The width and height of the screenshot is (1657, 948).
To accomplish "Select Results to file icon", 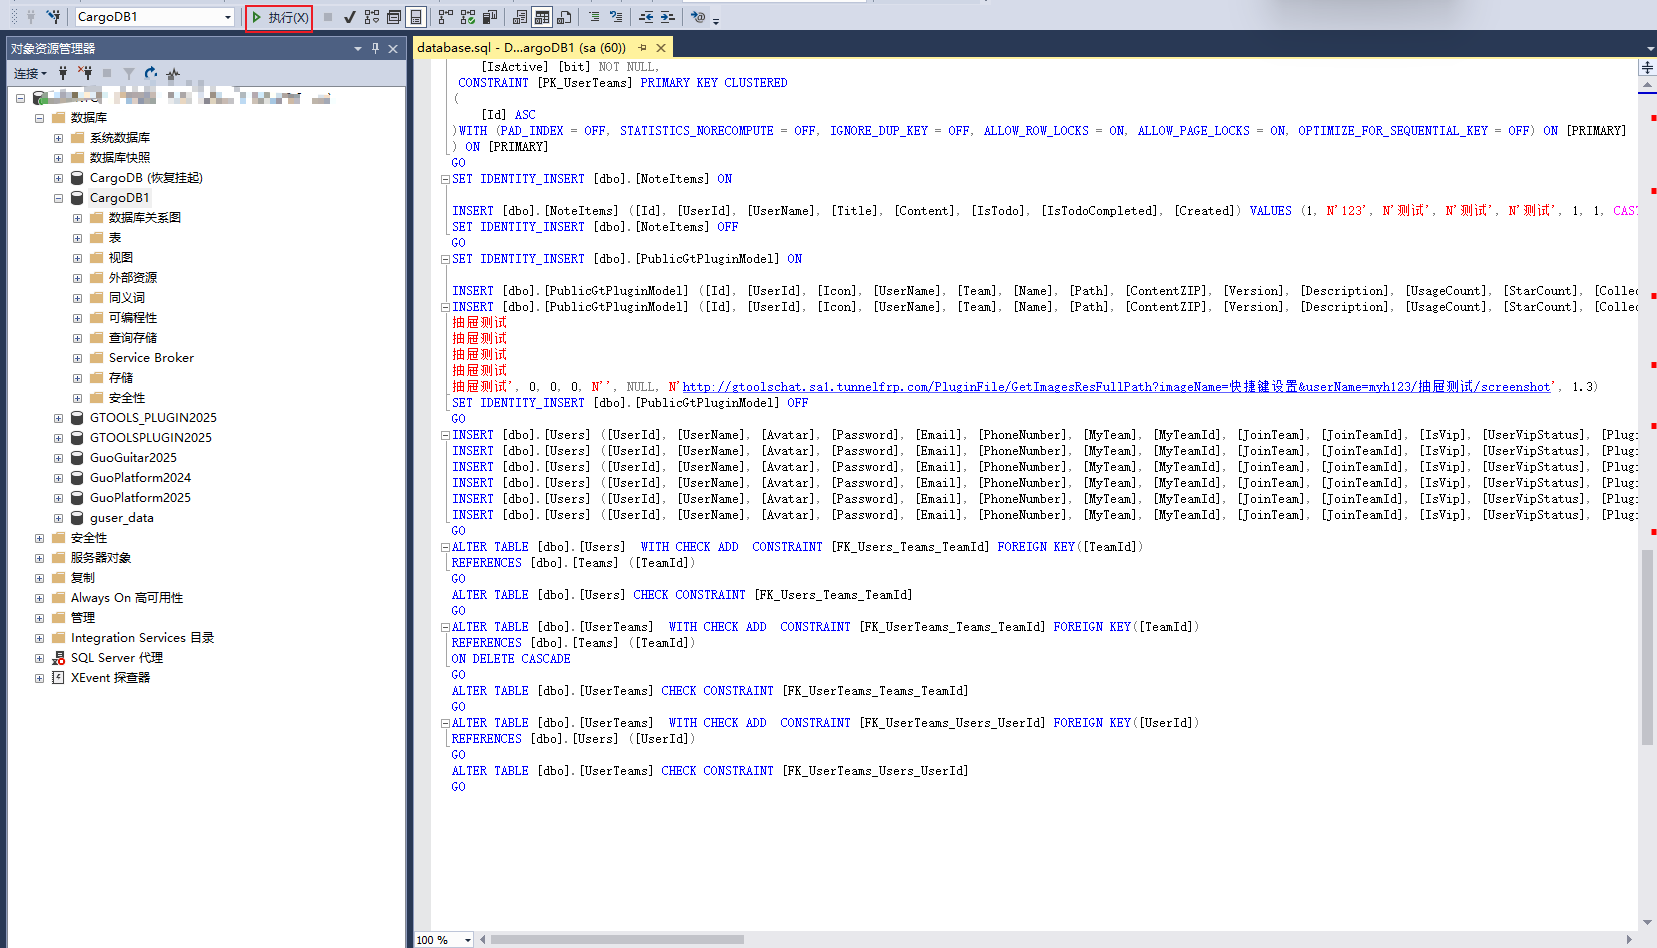I will pos(564,17).
